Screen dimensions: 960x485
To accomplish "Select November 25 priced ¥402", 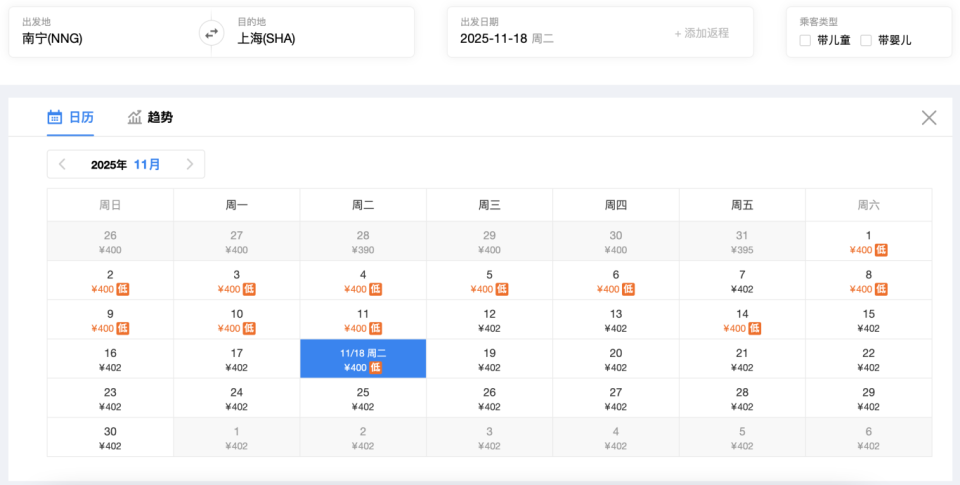I will coord(363,398).
